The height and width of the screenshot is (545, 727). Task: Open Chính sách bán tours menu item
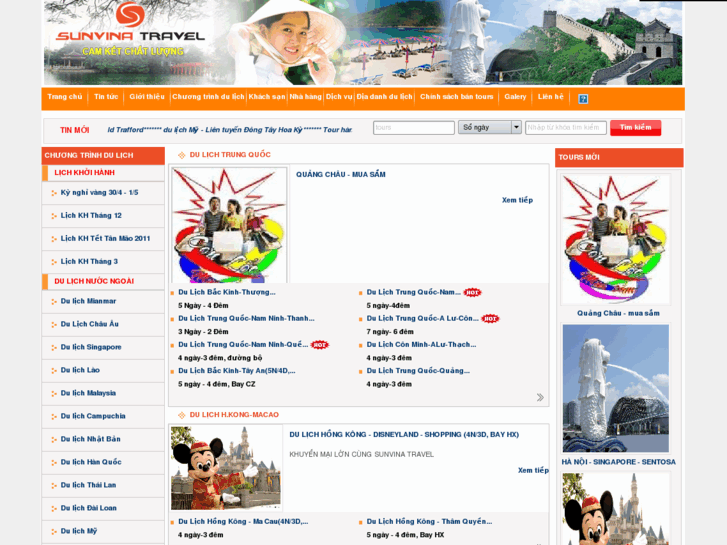[x=457, y=97]
